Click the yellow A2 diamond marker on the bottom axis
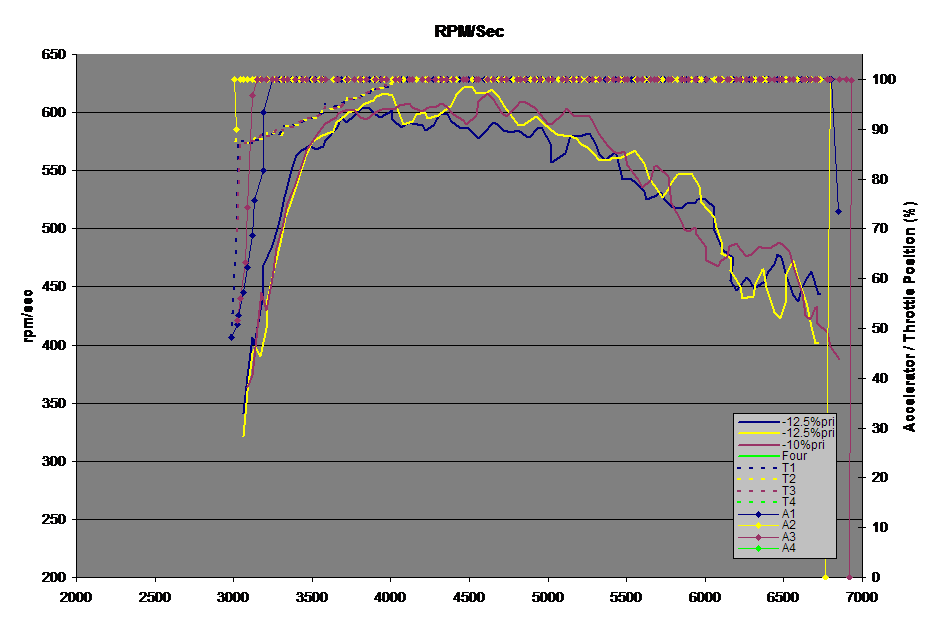The height and width of the screenshot is (624, 938). [825, 577]
